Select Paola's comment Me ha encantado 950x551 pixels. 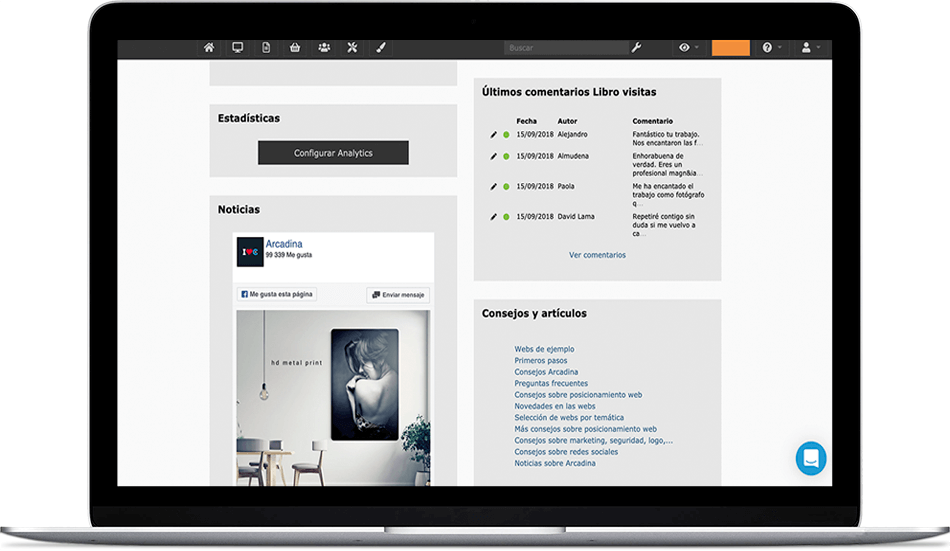click(x=668, y=195)
